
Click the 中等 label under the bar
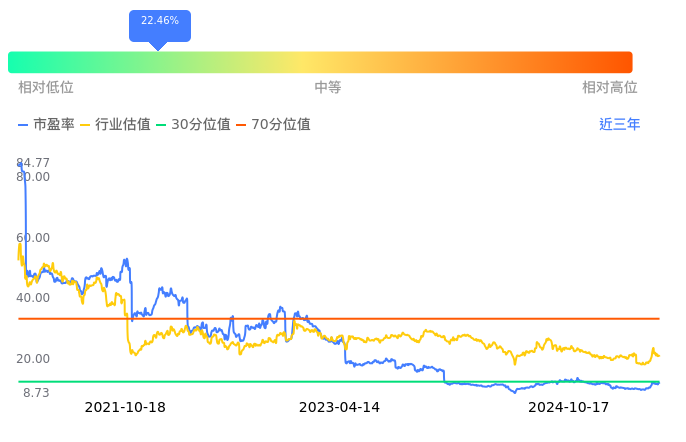click(x=328, y=88)
